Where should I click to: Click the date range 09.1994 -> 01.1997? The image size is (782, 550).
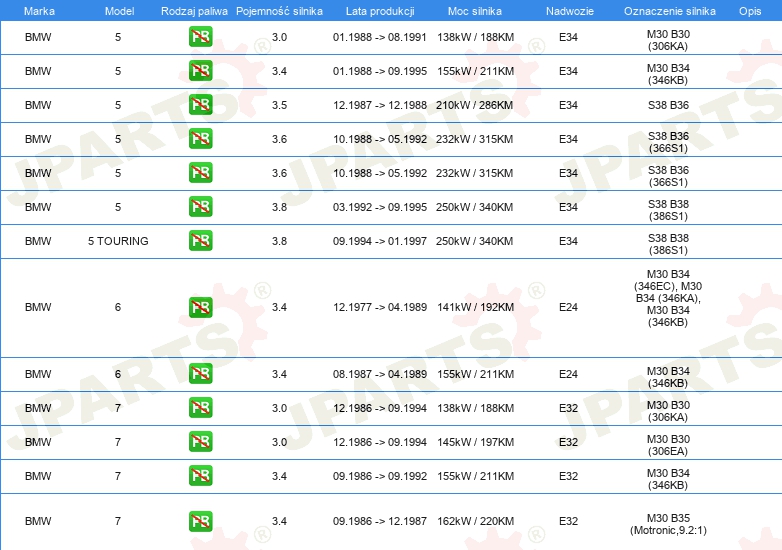380,241
